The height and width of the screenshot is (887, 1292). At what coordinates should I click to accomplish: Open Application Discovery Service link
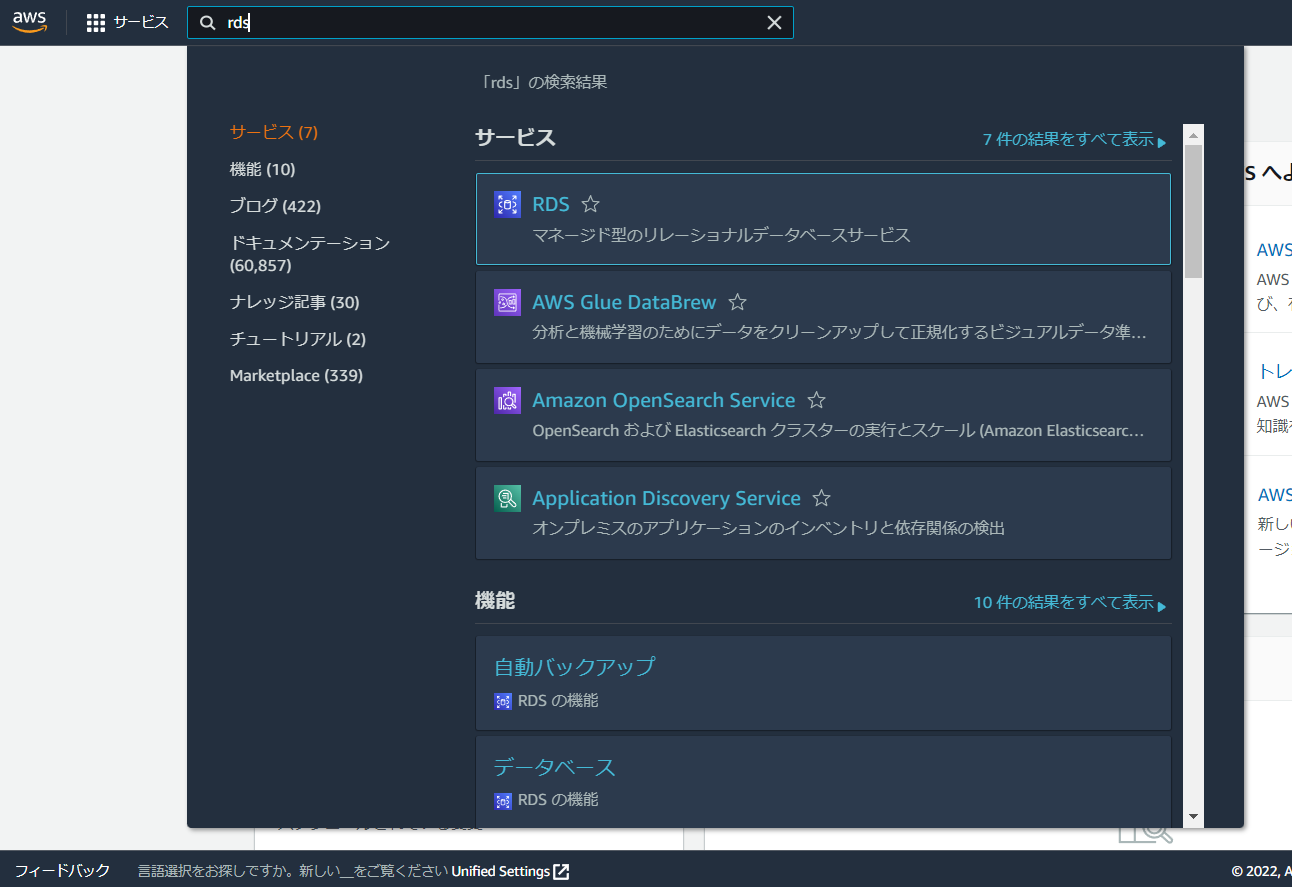pyautogui.click(x=666, y=498)
